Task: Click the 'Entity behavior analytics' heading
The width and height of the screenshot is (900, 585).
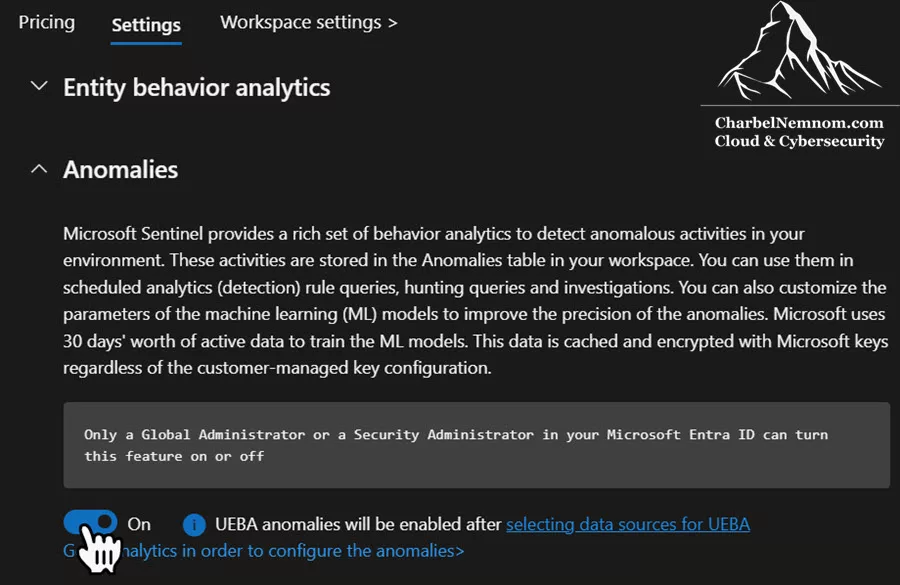Action: (x=197, y=88)
